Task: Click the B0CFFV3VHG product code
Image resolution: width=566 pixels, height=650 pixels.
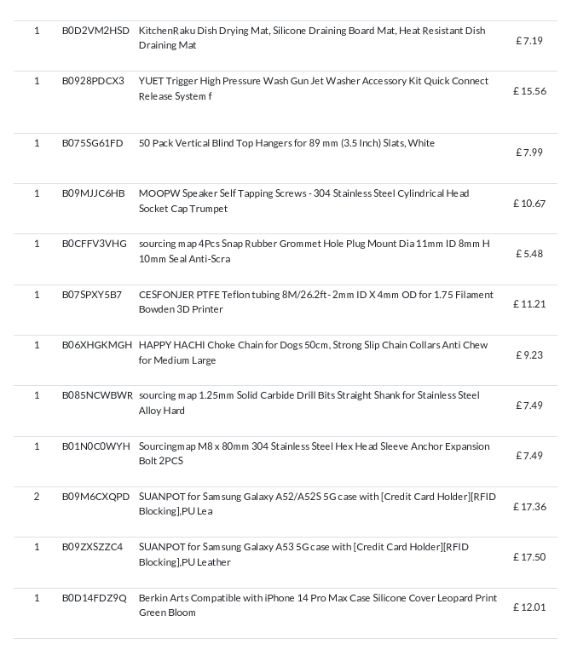Action: (94, 244)
